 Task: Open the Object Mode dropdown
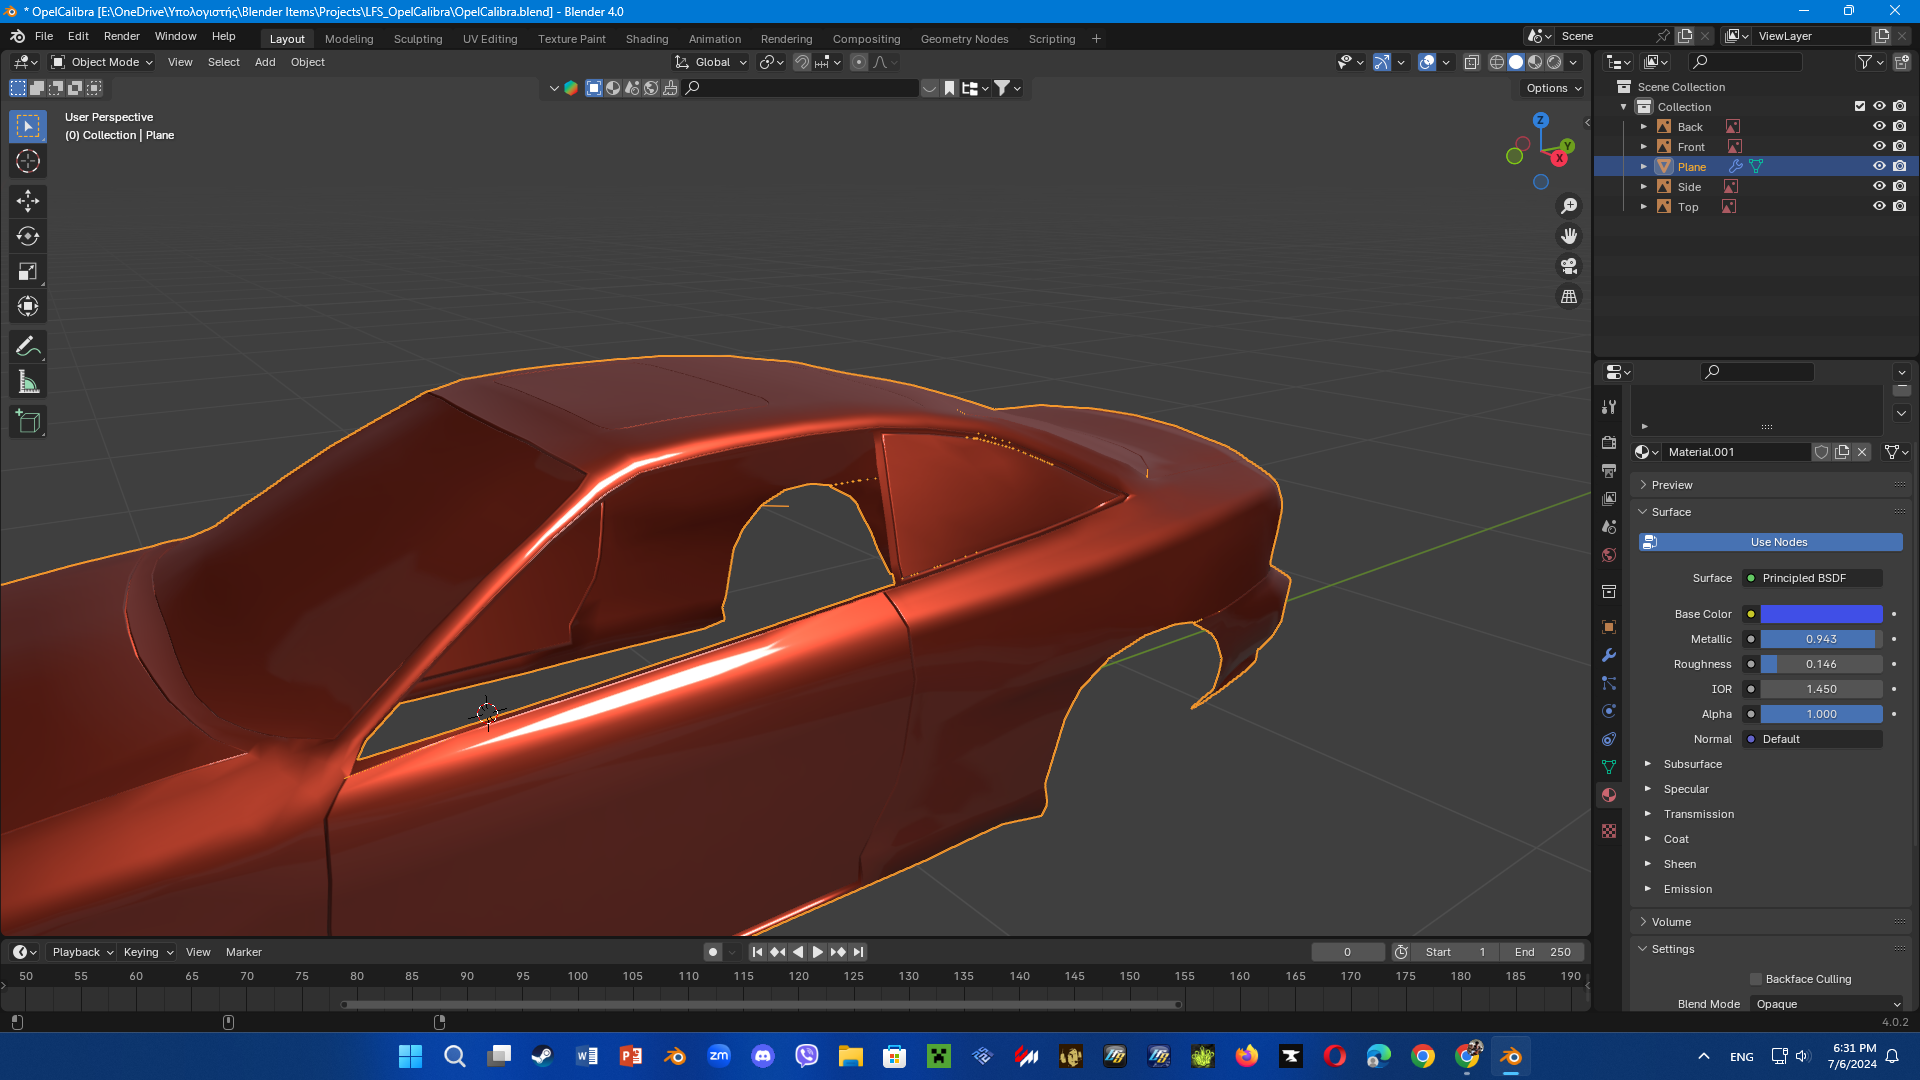pyautogui.click(x=103, y=62)
